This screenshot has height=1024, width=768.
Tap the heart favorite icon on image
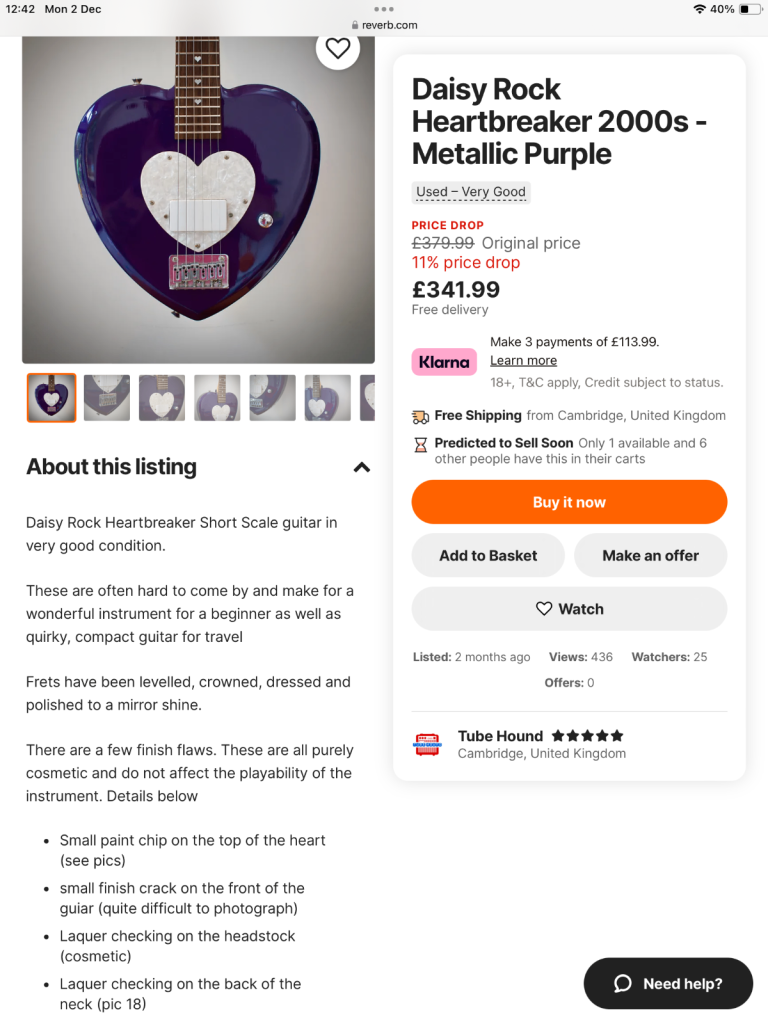click(338, 48)
